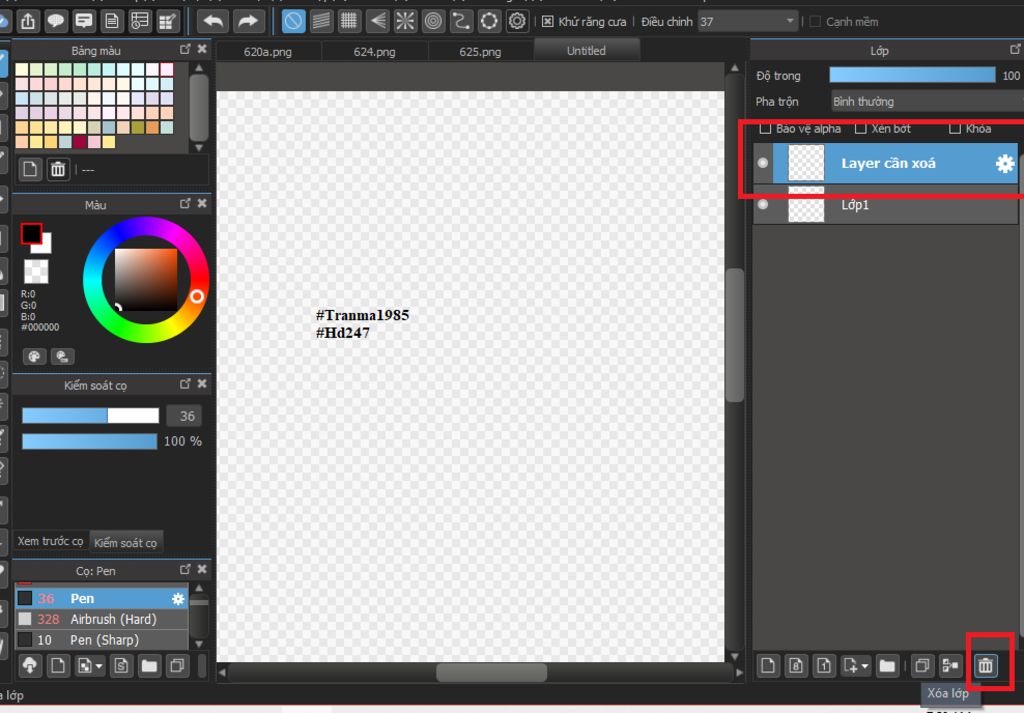Image resolution: width=1024 pixels, height=713 pixels.
Task: Click the export share icon in top toolbar
Action: coord(28,22)
